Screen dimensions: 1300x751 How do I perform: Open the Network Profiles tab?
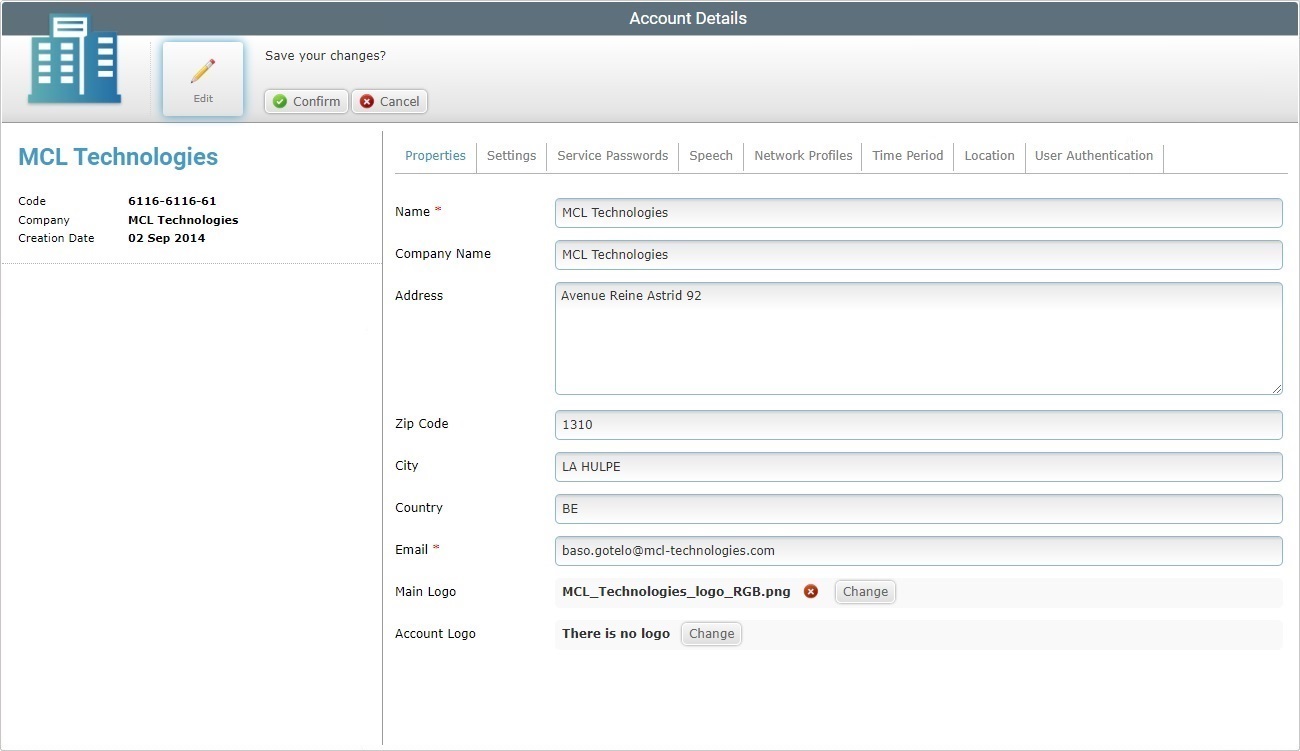[x=802, y=156]
